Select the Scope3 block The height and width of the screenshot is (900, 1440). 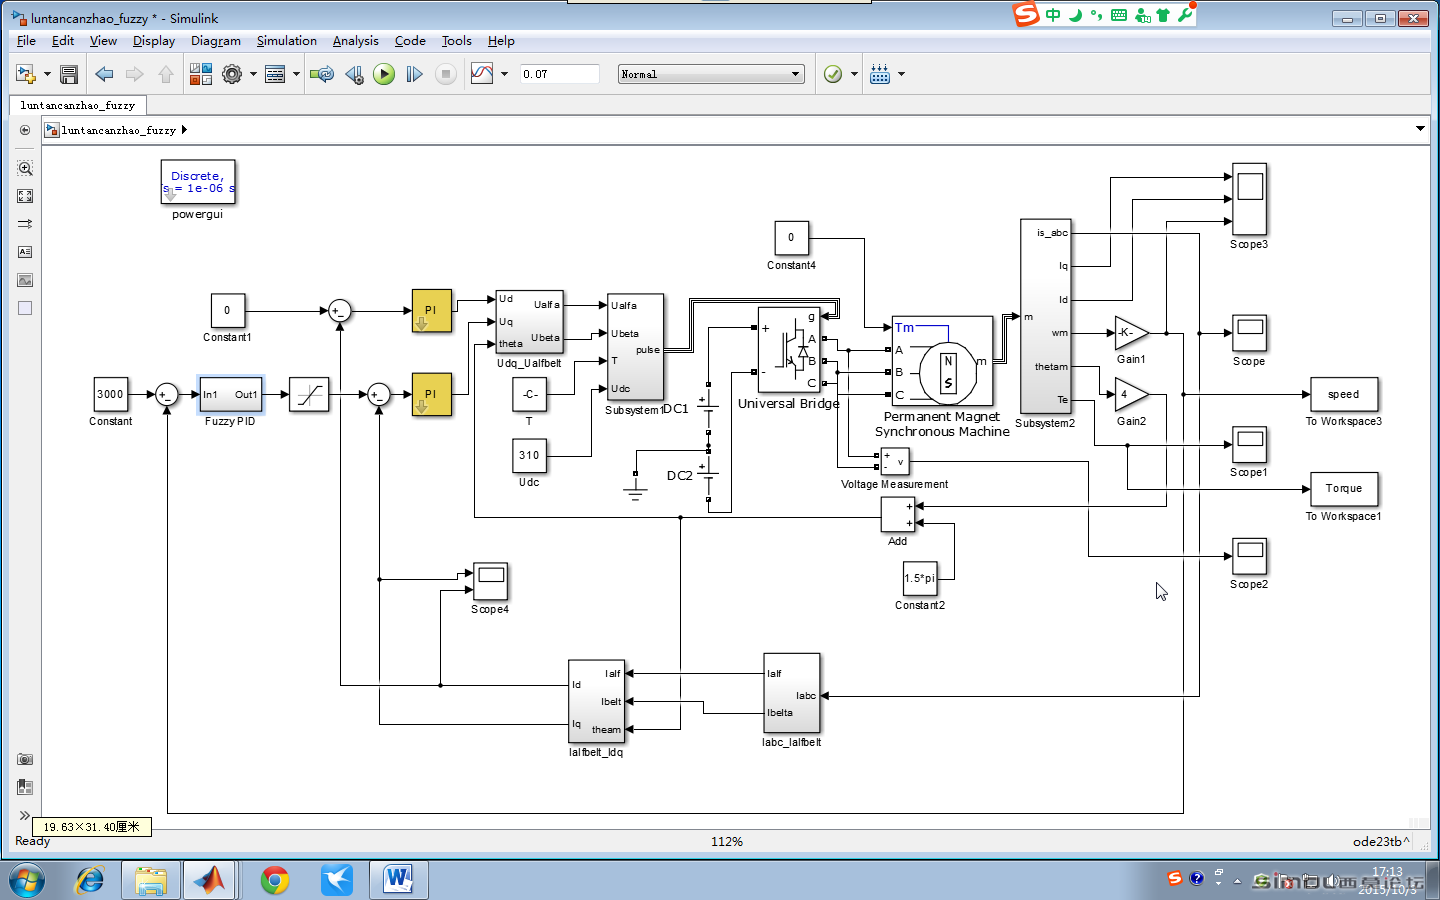(x=1249, y=199)
